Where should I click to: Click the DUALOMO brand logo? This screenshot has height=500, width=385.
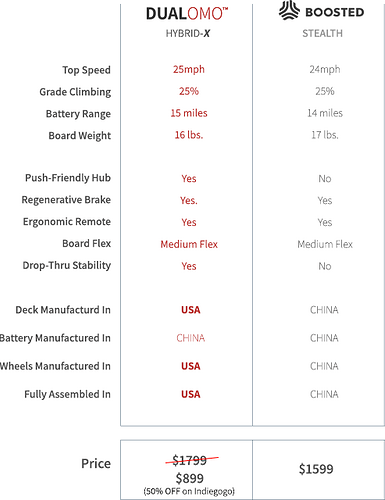pyautogui.click(x=187, y=14)
